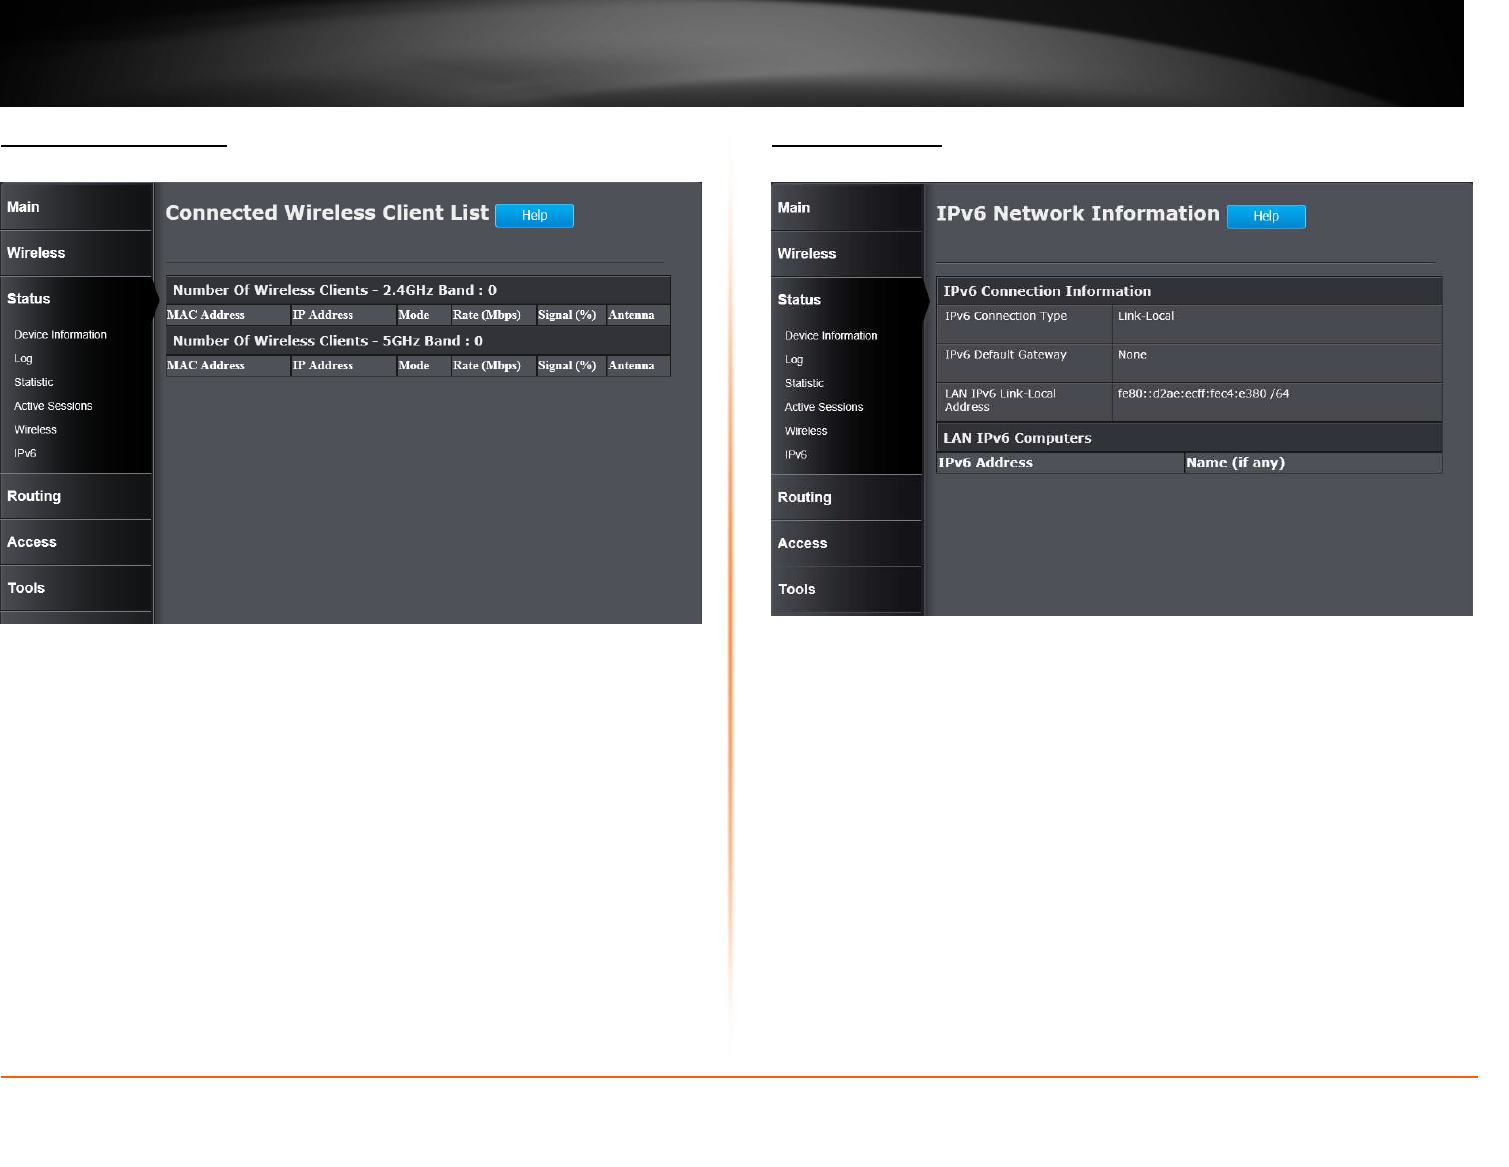The width and height of the screenshot is (1509, 1167).
Task: Click the IPv6 Connection Type label
Action: [1006, 316]
